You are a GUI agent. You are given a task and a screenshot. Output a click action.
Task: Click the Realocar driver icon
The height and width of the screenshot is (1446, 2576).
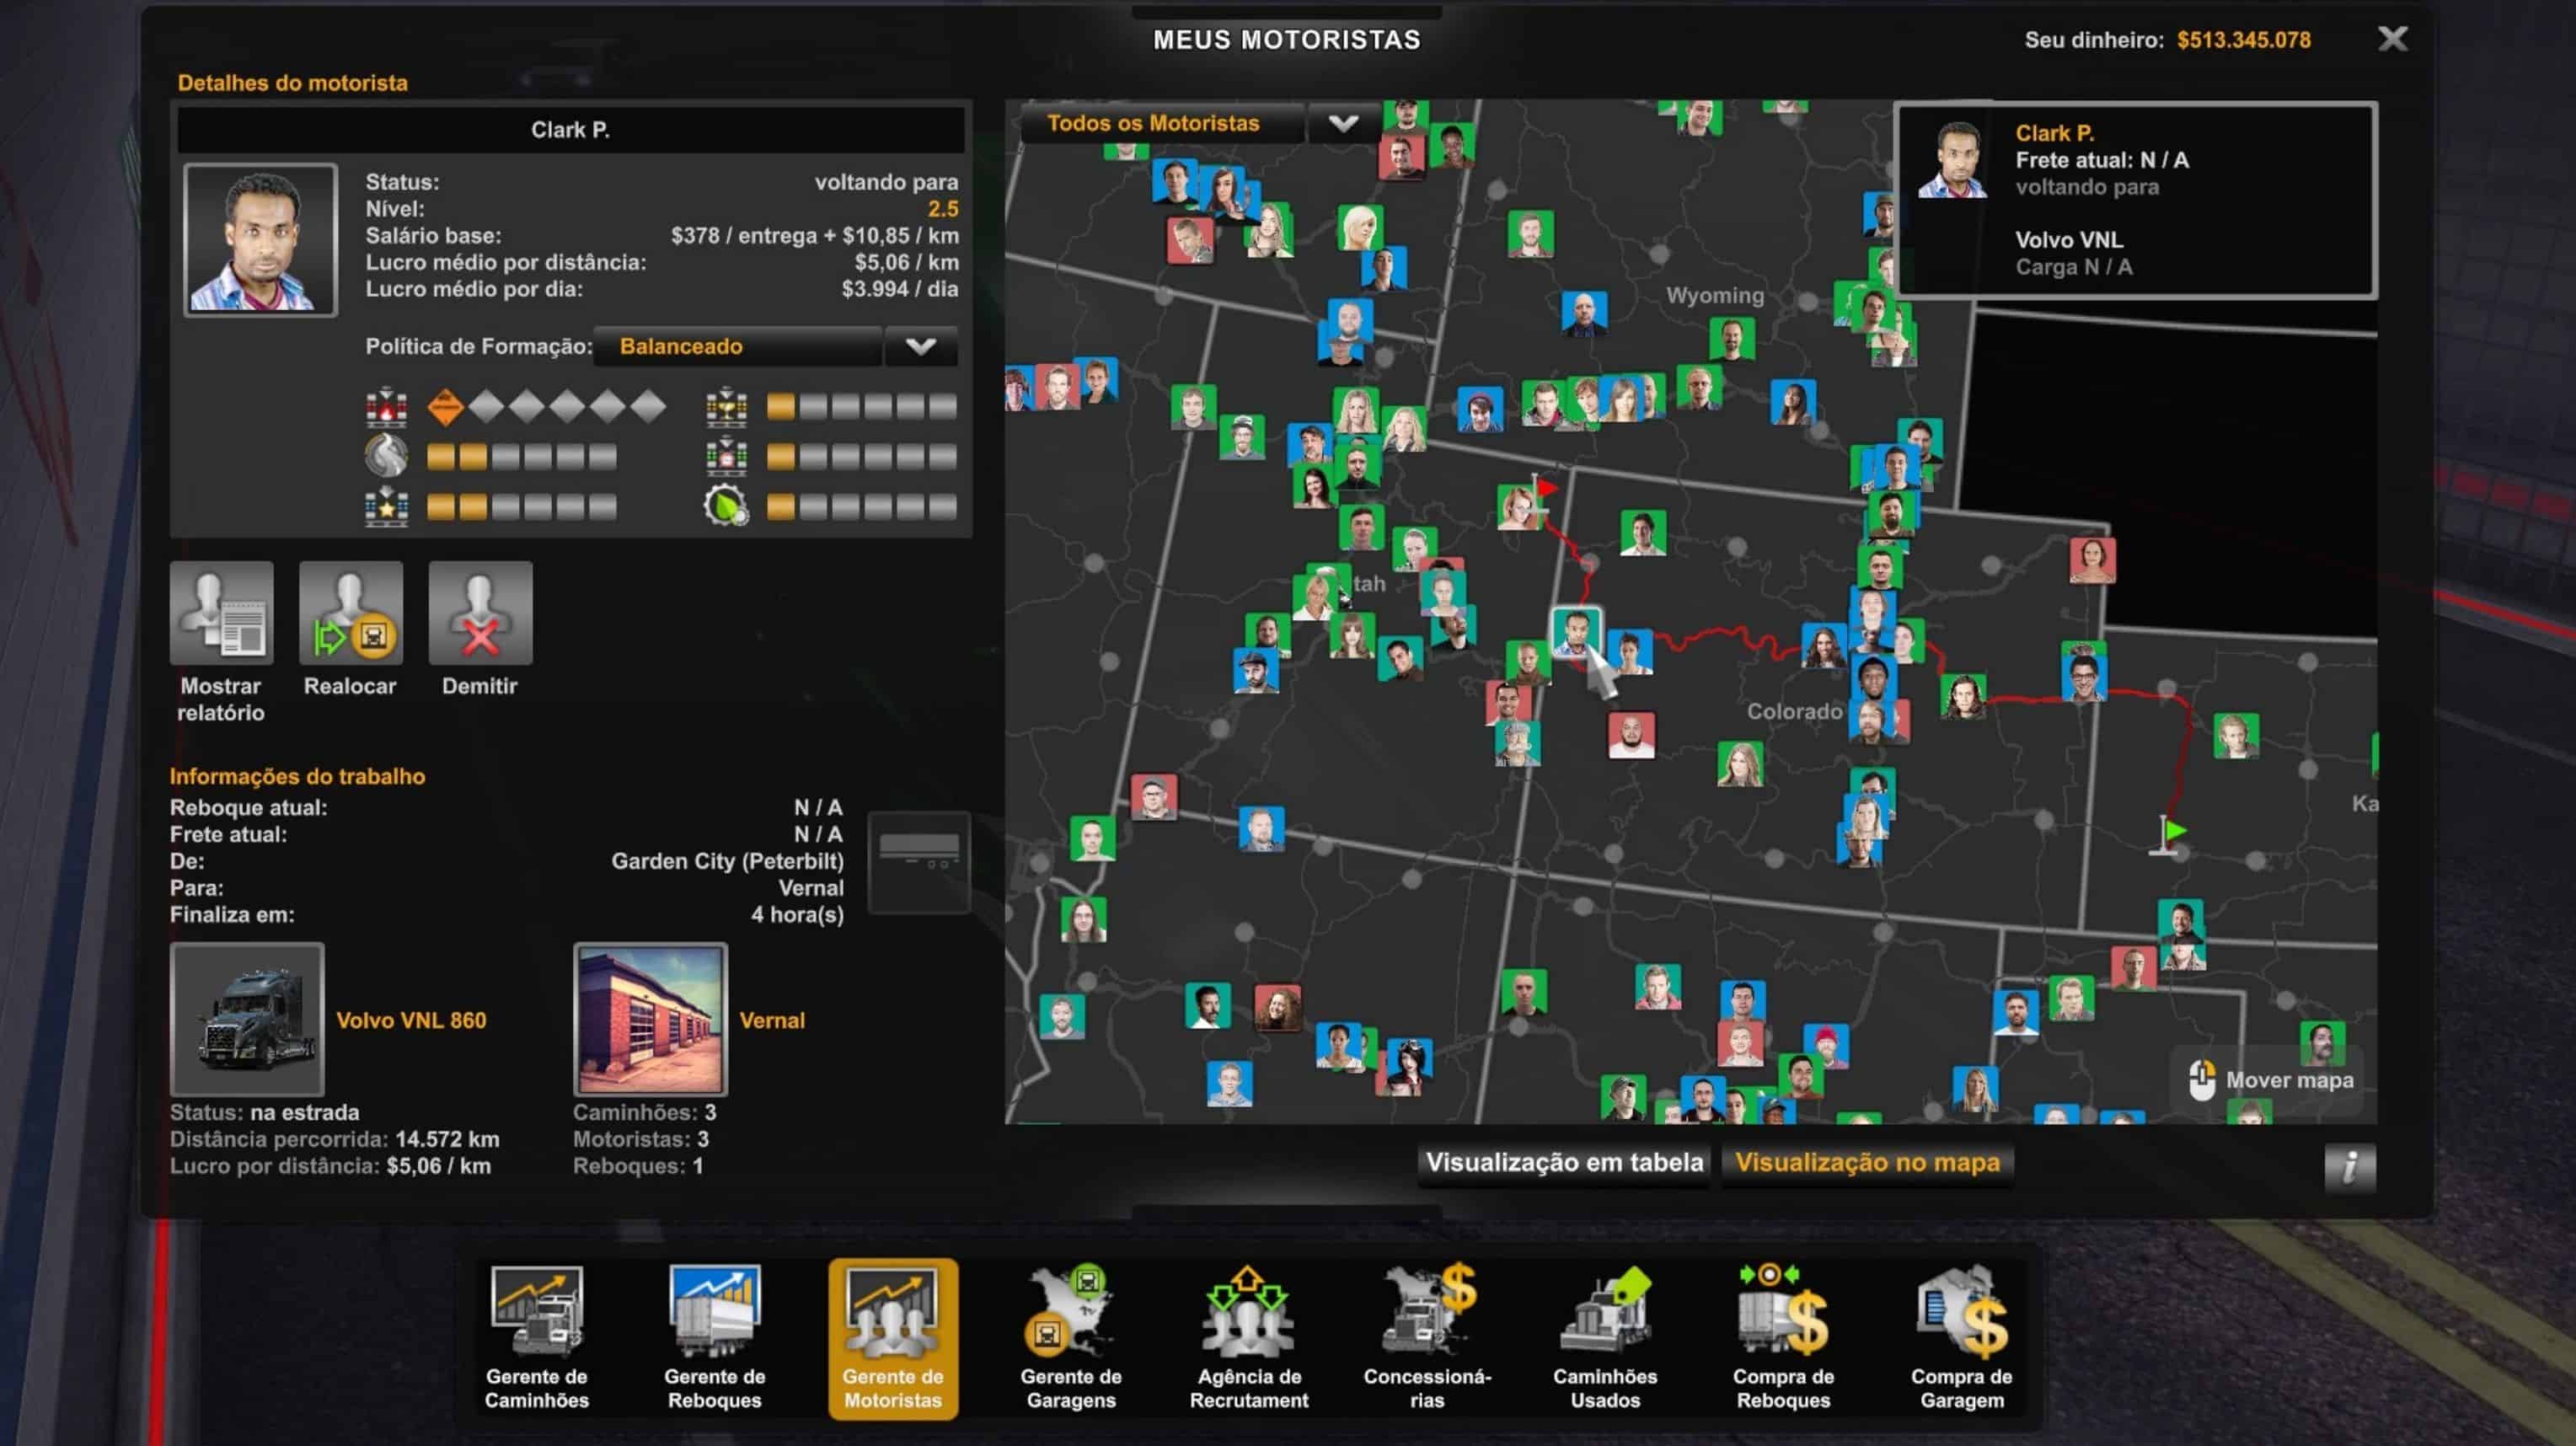[x=350, y=614]
